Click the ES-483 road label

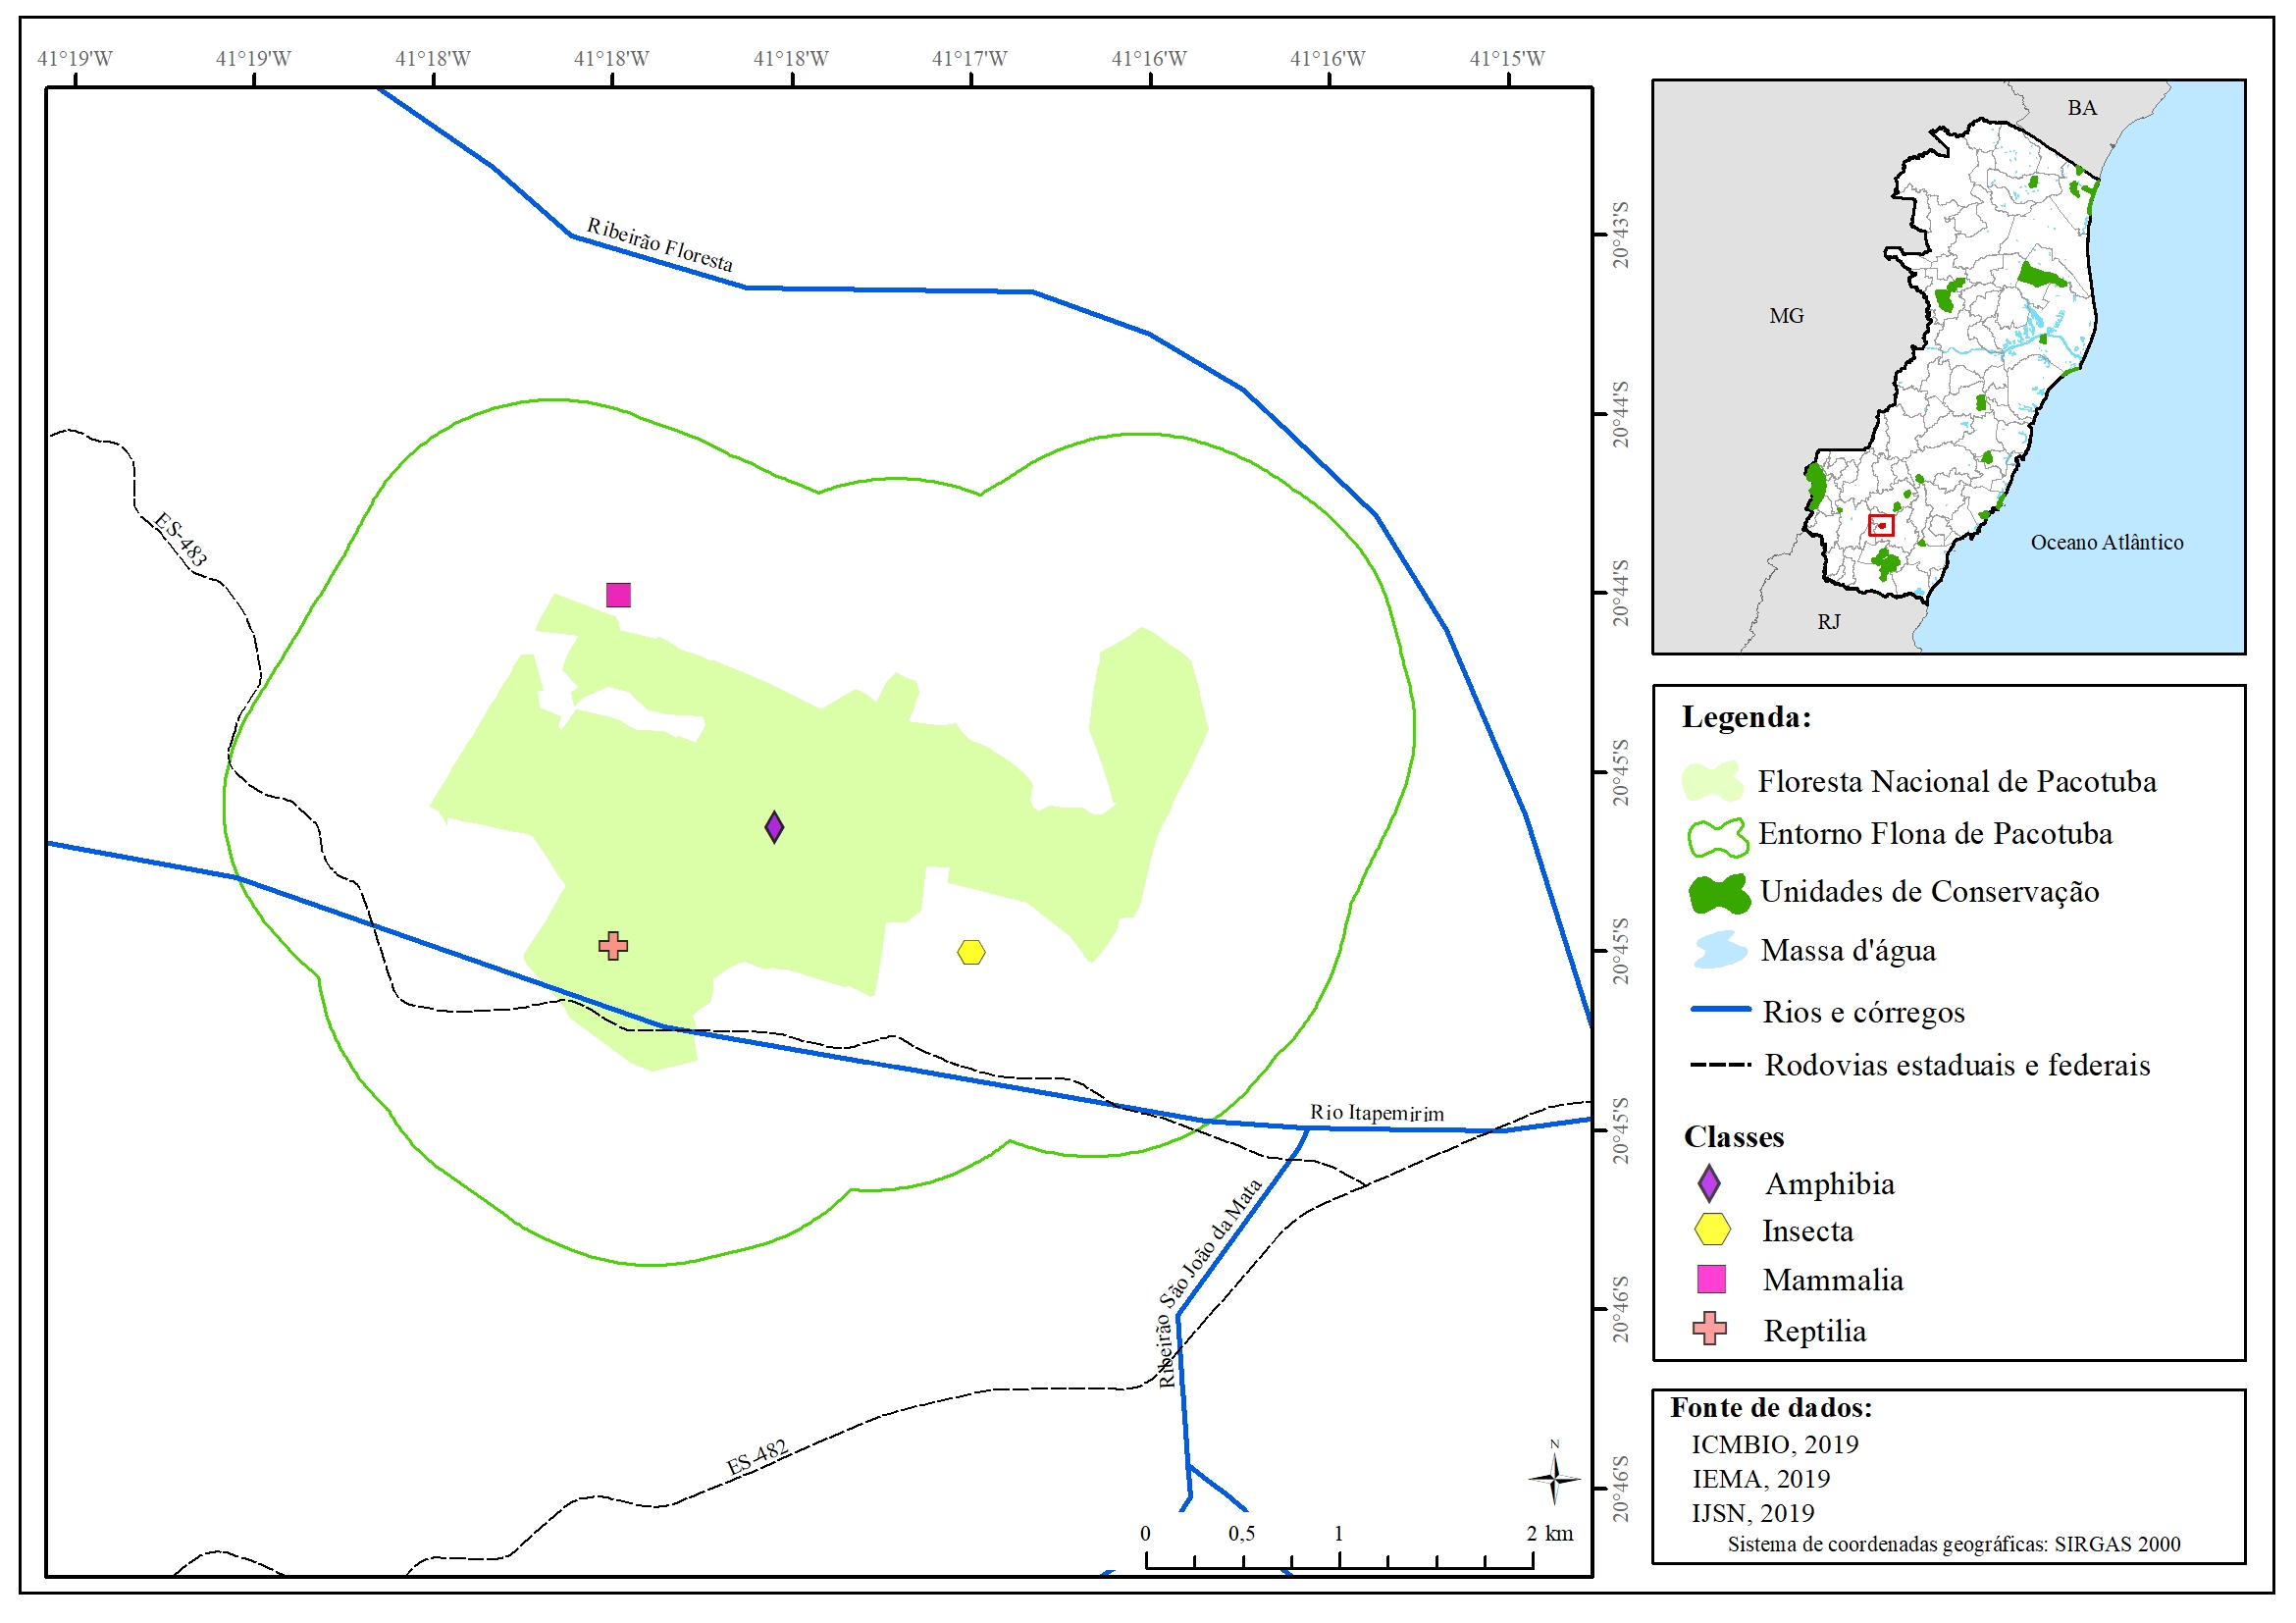point(181,540)
